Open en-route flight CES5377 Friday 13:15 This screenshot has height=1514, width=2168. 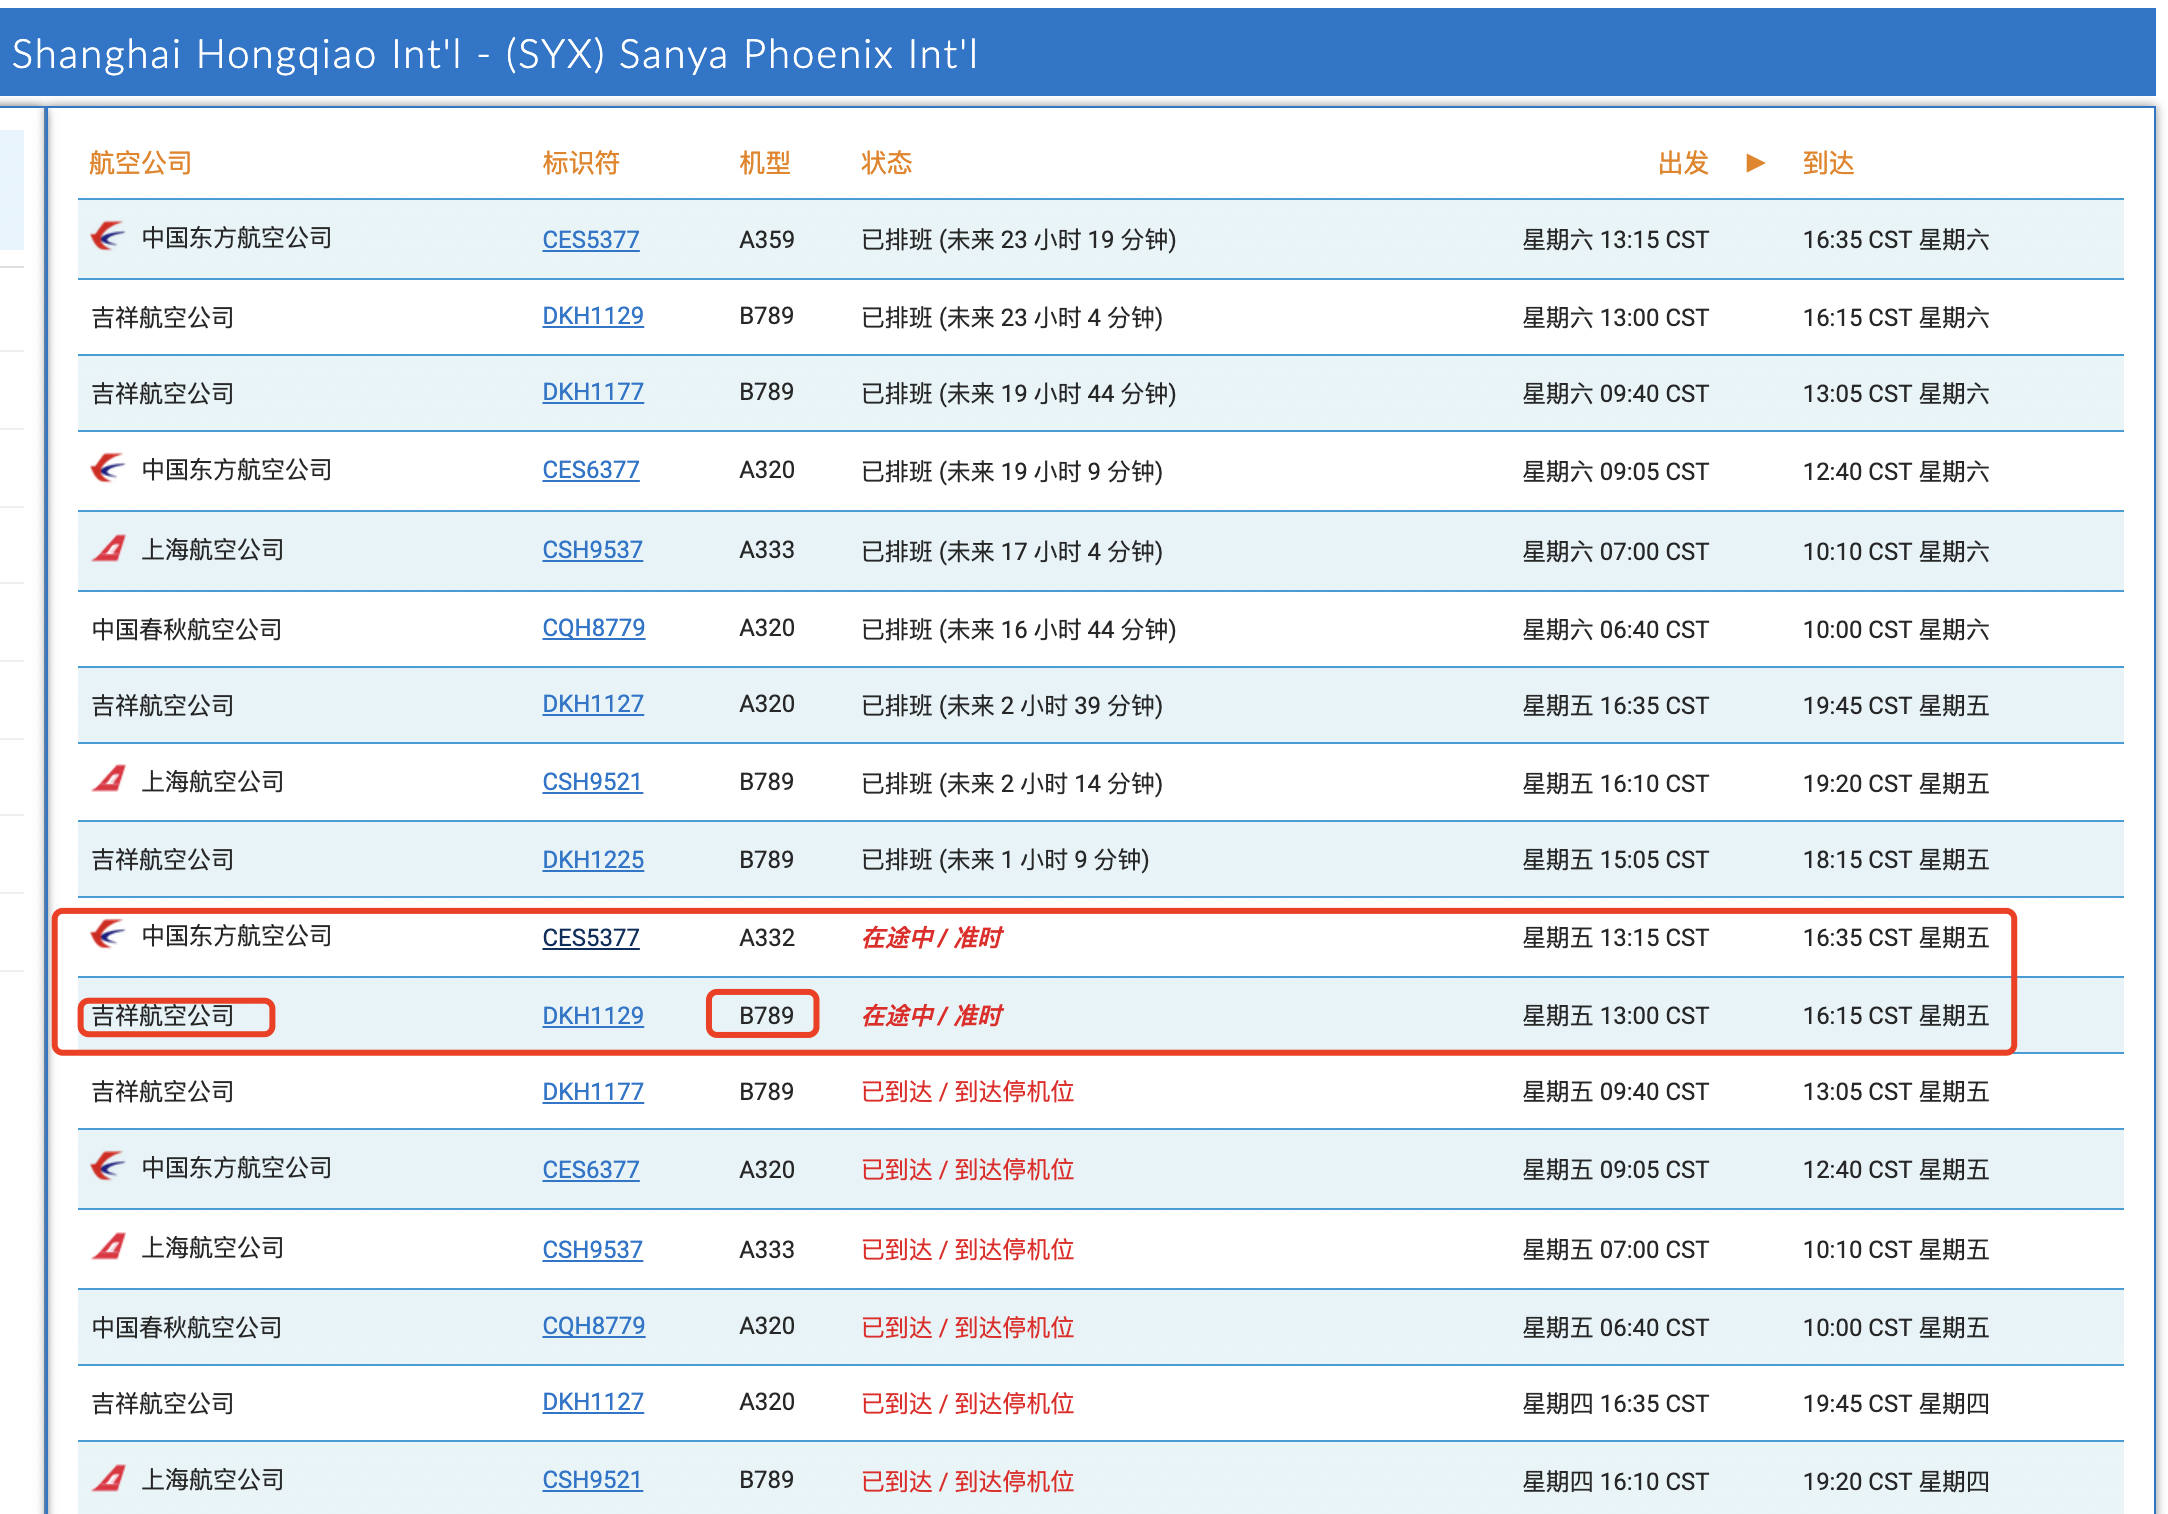tap(591, 938)
